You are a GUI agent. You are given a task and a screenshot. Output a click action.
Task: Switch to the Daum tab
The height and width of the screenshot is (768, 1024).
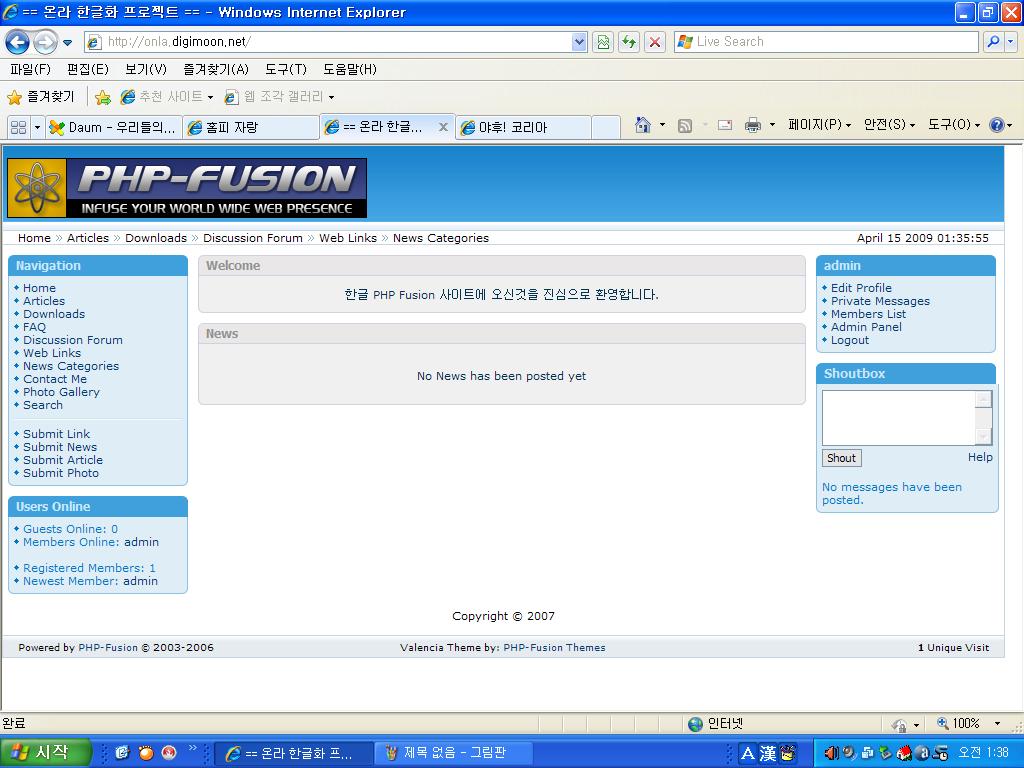click(x=114, y=127)
